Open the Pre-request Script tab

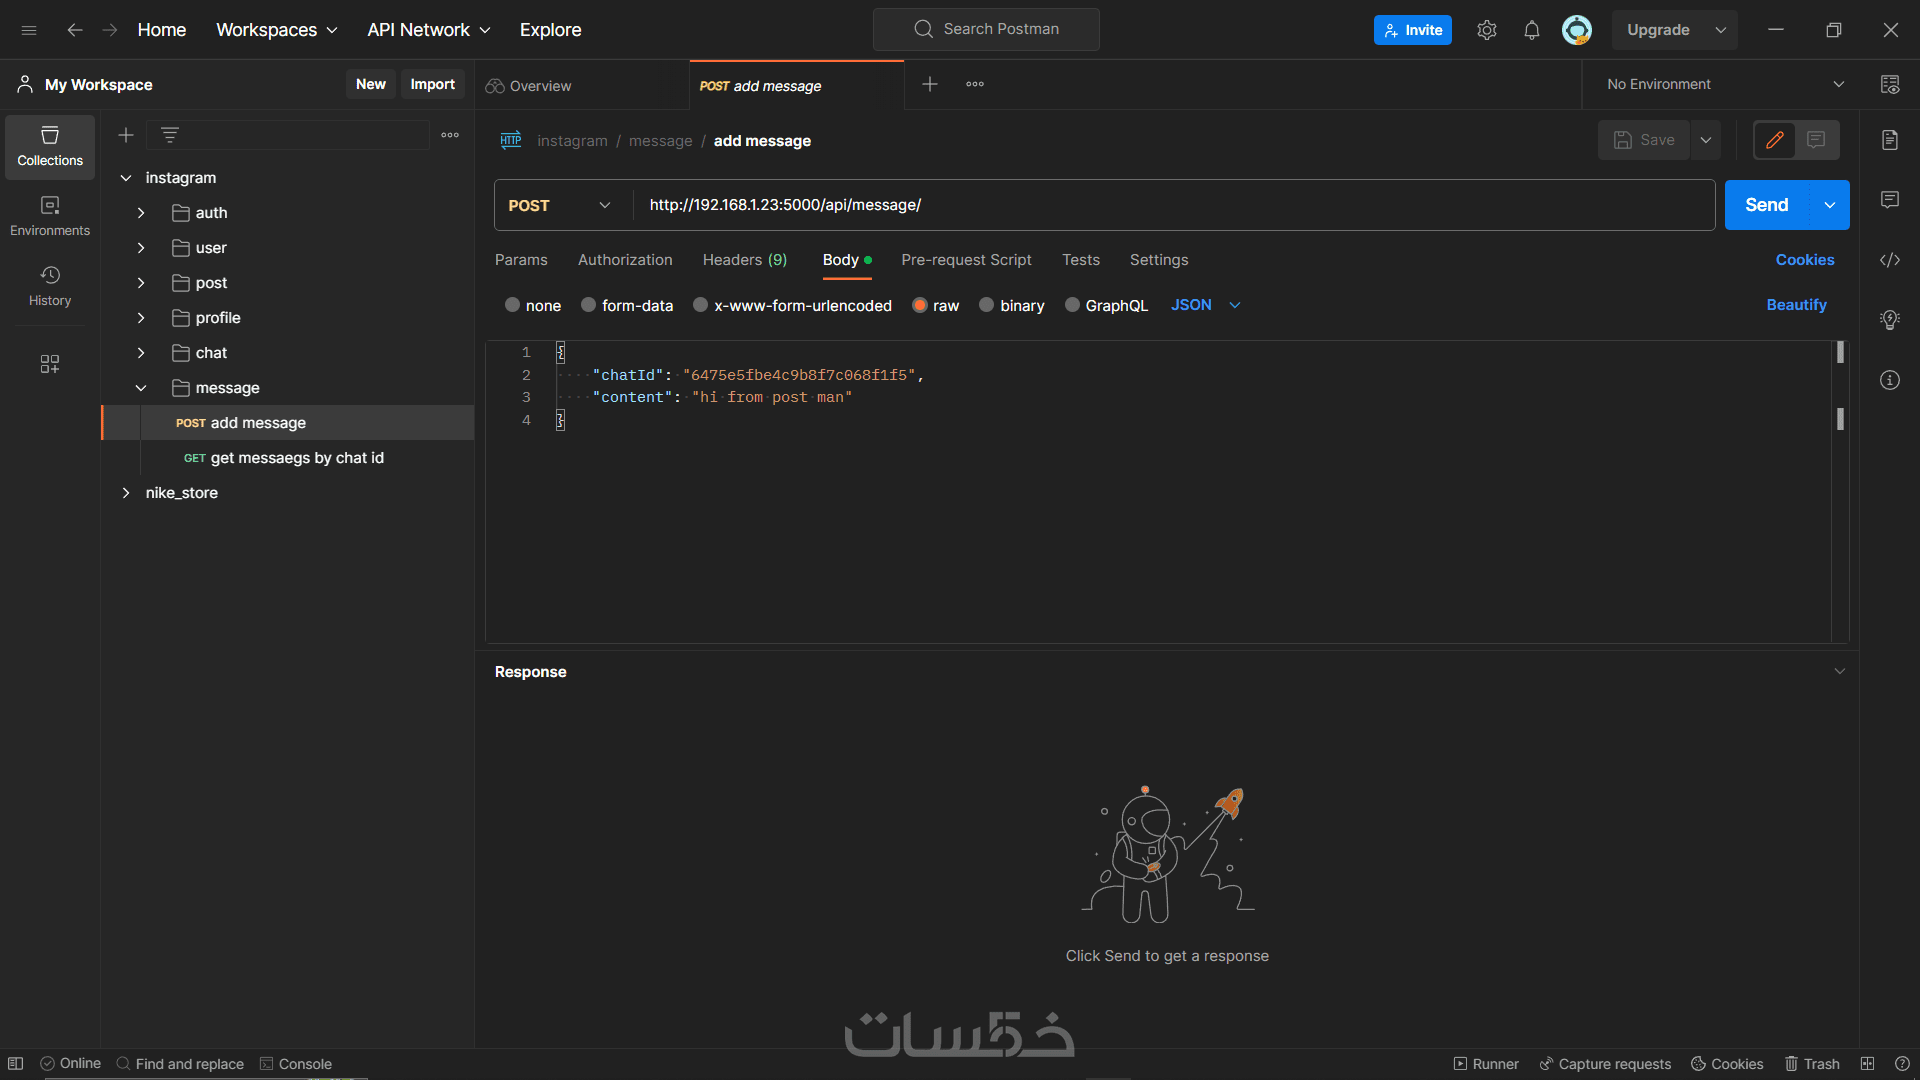[x=965, y=260]
